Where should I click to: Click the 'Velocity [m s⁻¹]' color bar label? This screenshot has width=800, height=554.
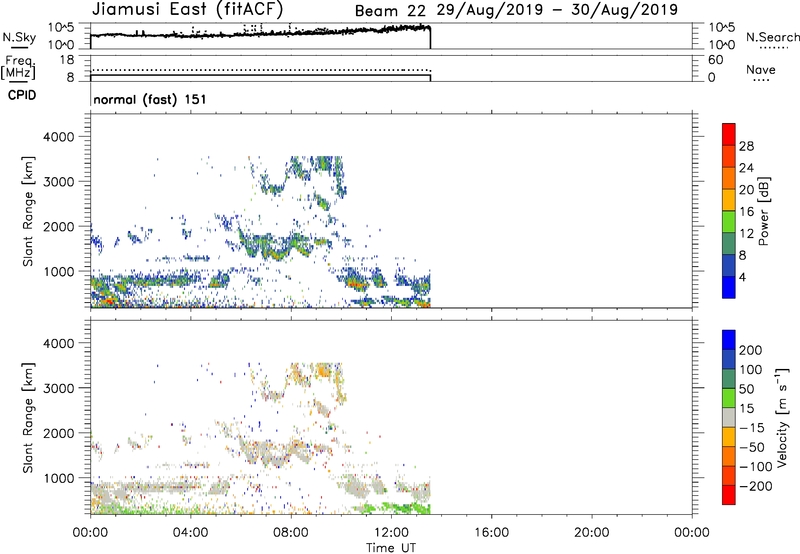pyautogui.click(x=783, y=417)
